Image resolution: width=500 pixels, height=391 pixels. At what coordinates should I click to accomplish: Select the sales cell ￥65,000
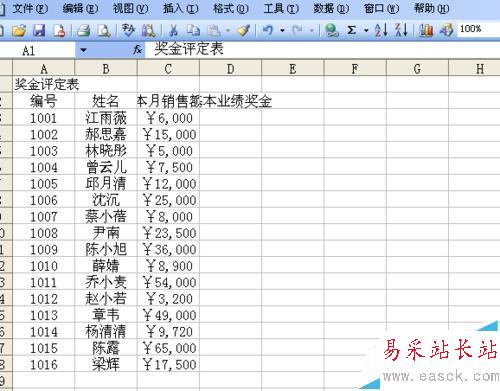[x=168, y=348]
